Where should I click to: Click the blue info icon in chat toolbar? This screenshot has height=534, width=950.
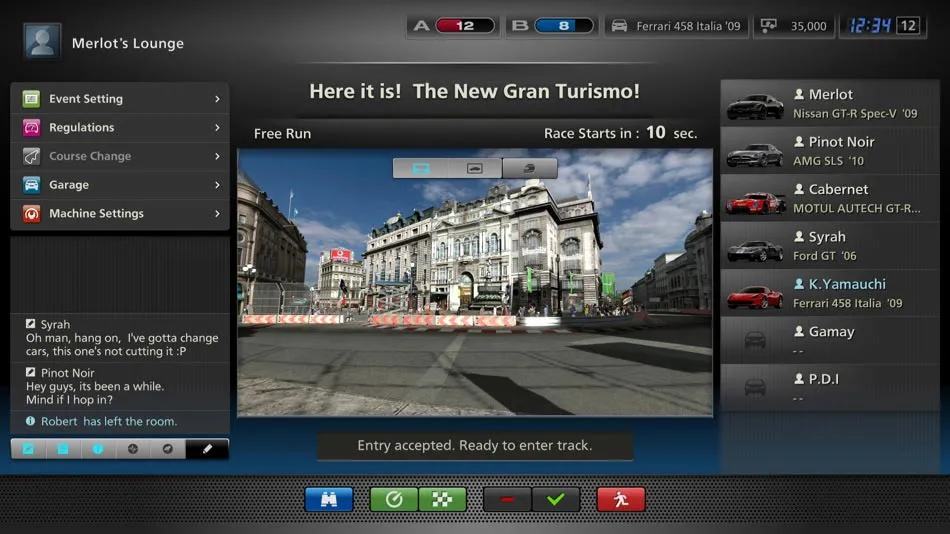(x=98, y=449)
